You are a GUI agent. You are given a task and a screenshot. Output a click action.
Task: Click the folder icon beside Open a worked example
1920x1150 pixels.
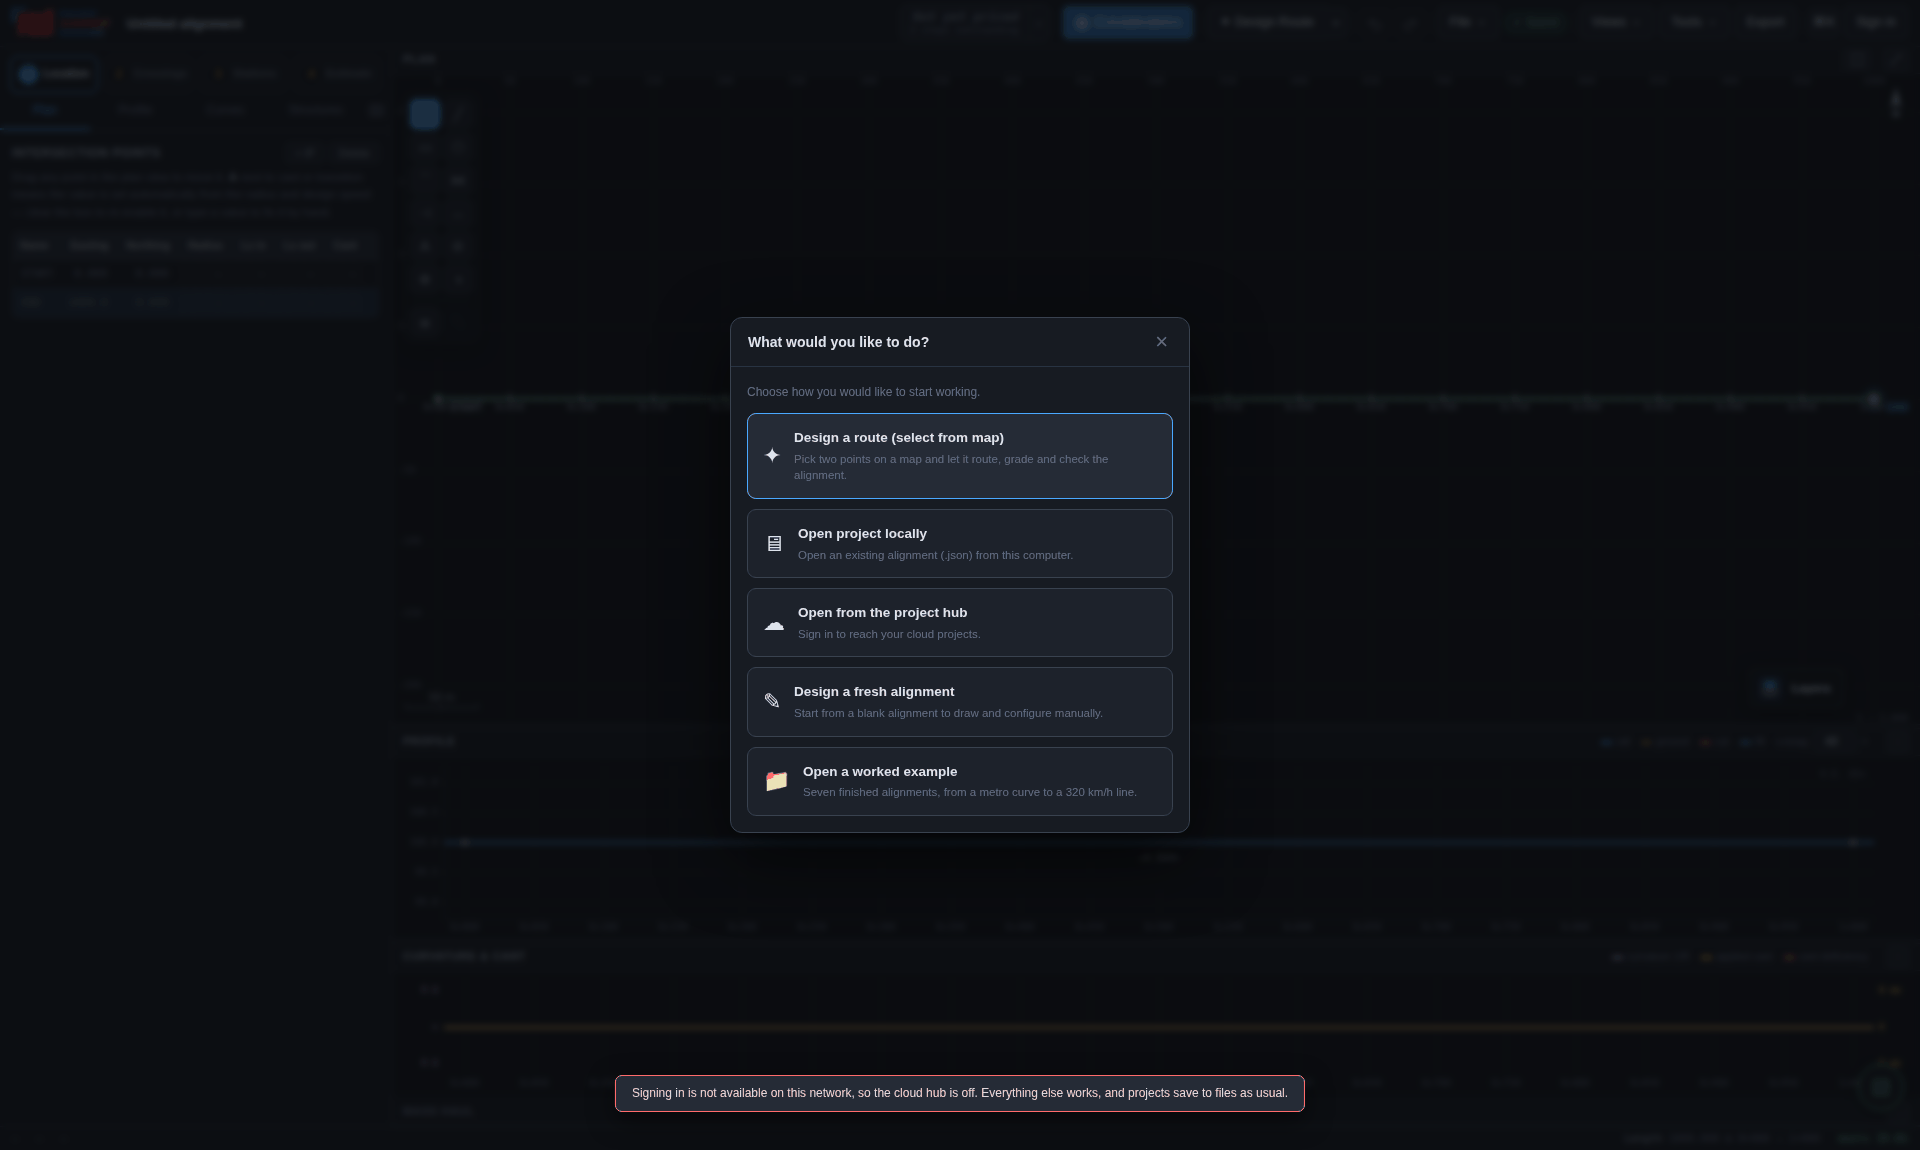777,781
